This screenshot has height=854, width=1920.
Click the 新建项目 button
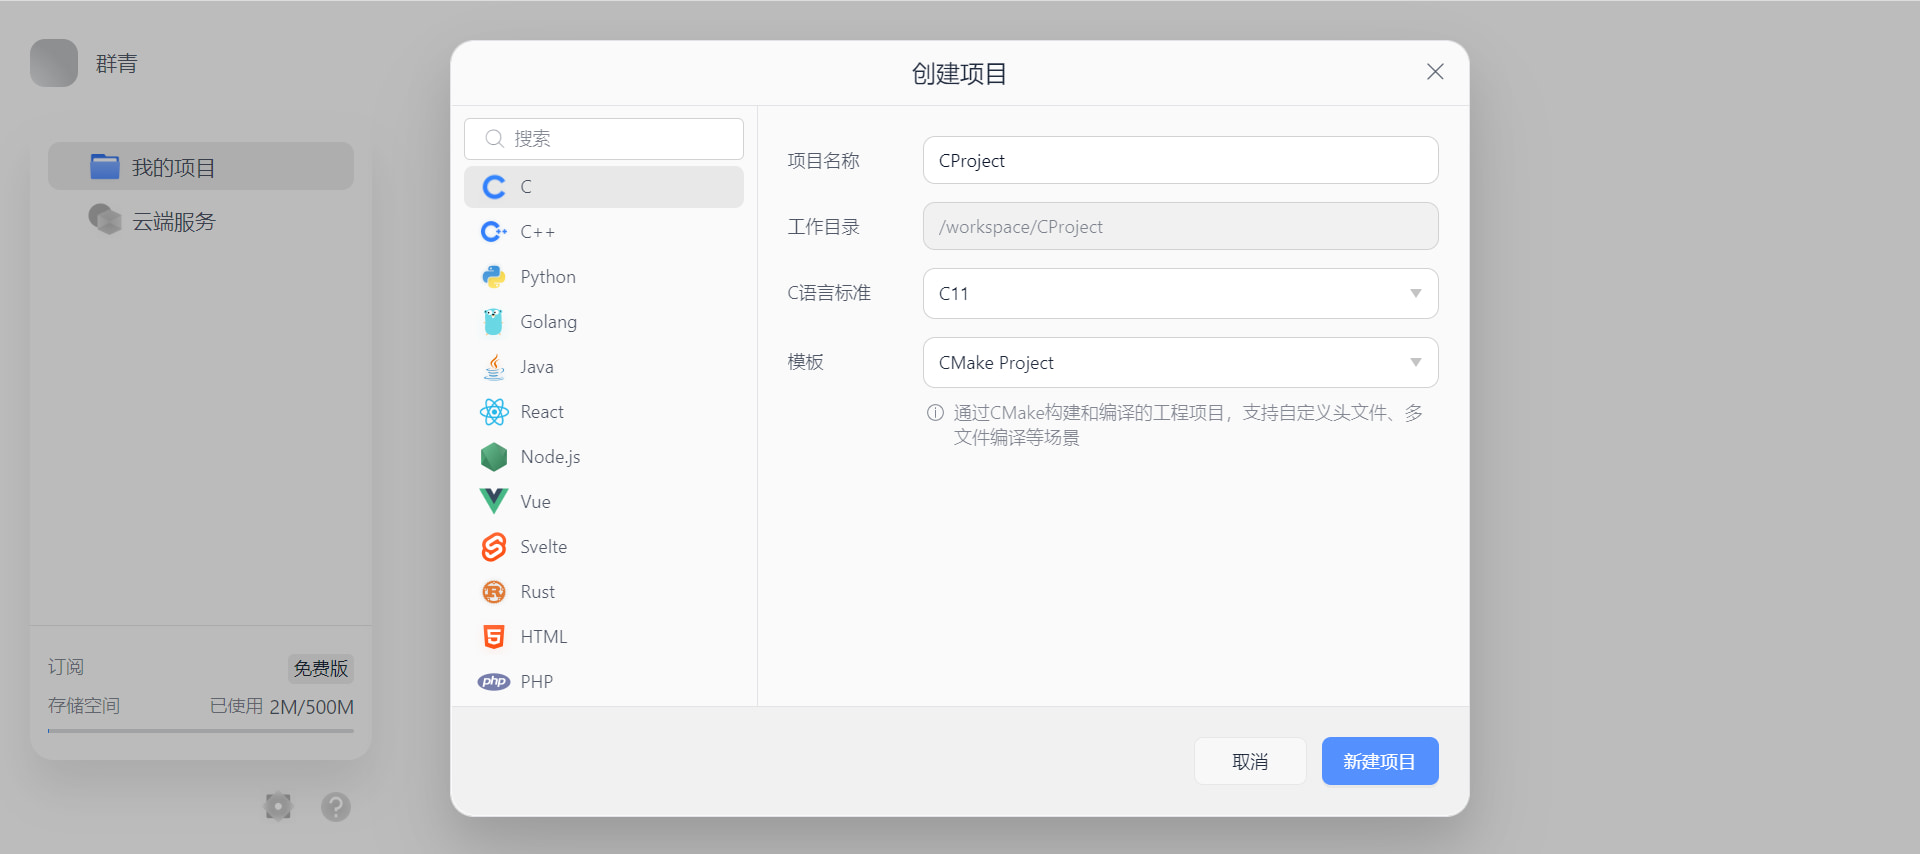1380,762
